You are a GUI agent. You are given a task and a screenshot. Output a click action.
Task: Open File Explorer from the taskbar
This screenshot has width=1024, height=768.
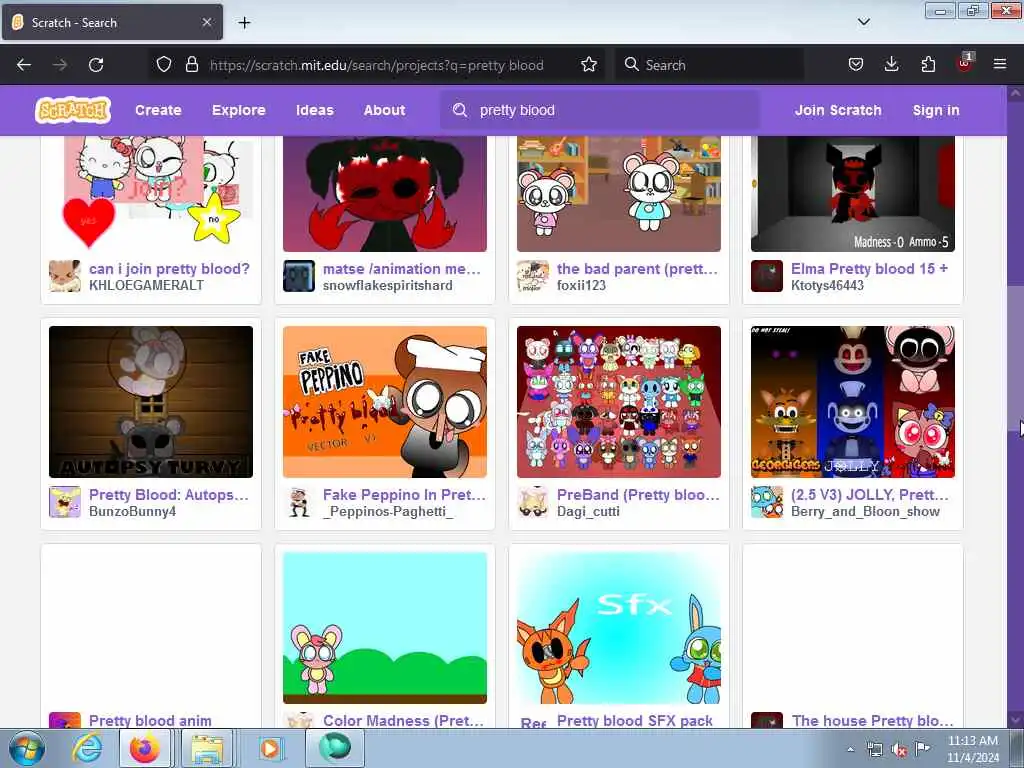(x=207, y=748)
